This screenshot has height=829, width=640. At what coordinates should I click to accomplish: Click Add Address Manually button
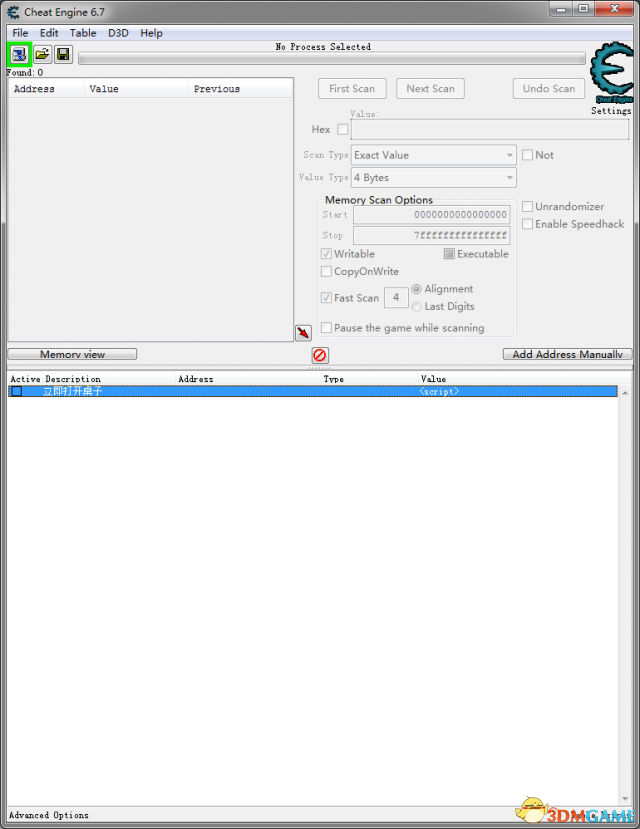(568, 354)
